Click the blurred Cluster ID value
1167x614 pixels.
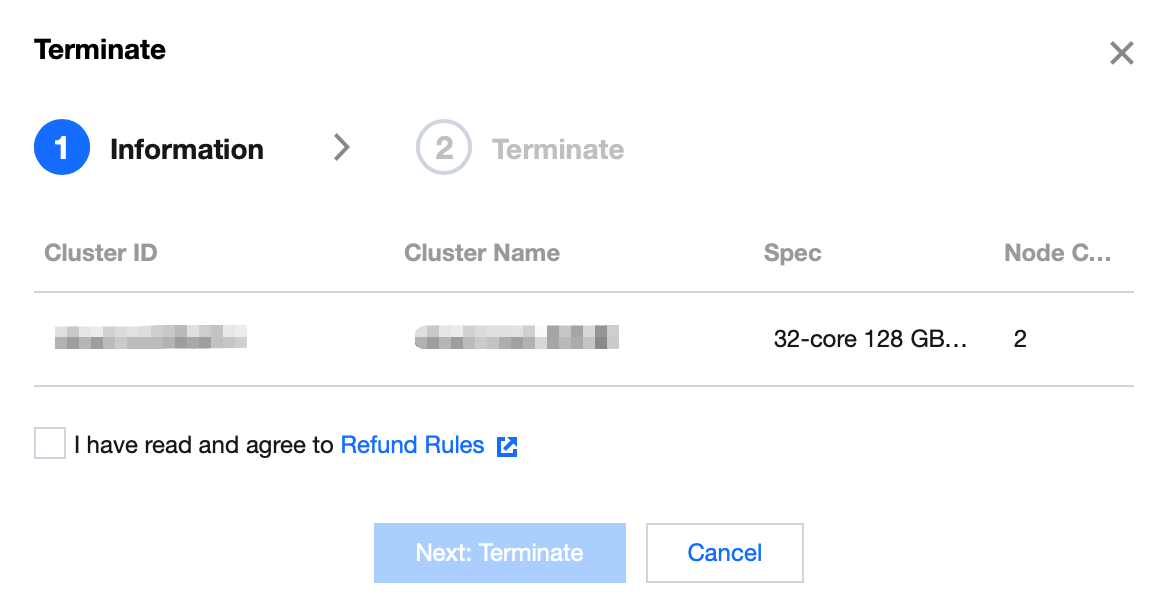click(x=150, y=338)
